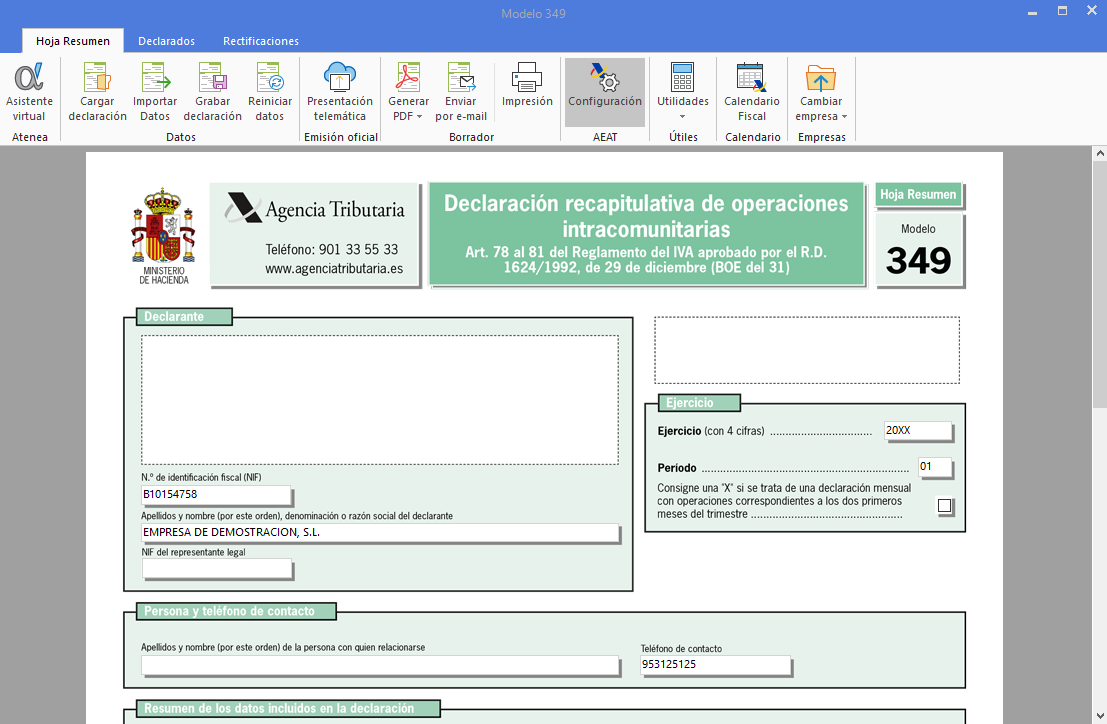Switch to the Declarados tab
Screen dimensions: 1107x724
tap(166, 41)
